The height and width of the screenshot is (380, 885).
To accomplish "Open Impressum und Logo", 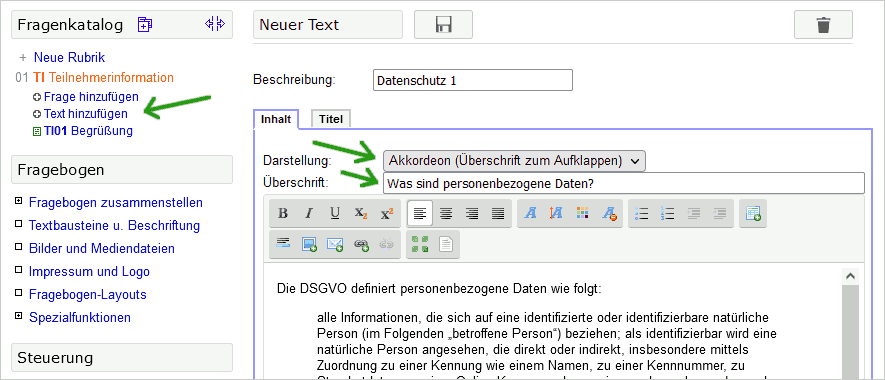I will click(x=89, y=272).
